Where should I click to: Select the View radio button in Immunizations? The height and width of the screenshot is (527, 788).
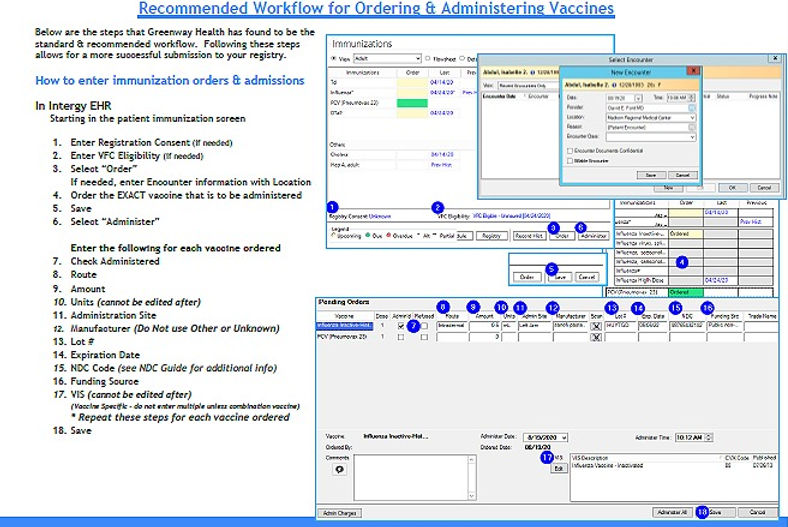333,59
